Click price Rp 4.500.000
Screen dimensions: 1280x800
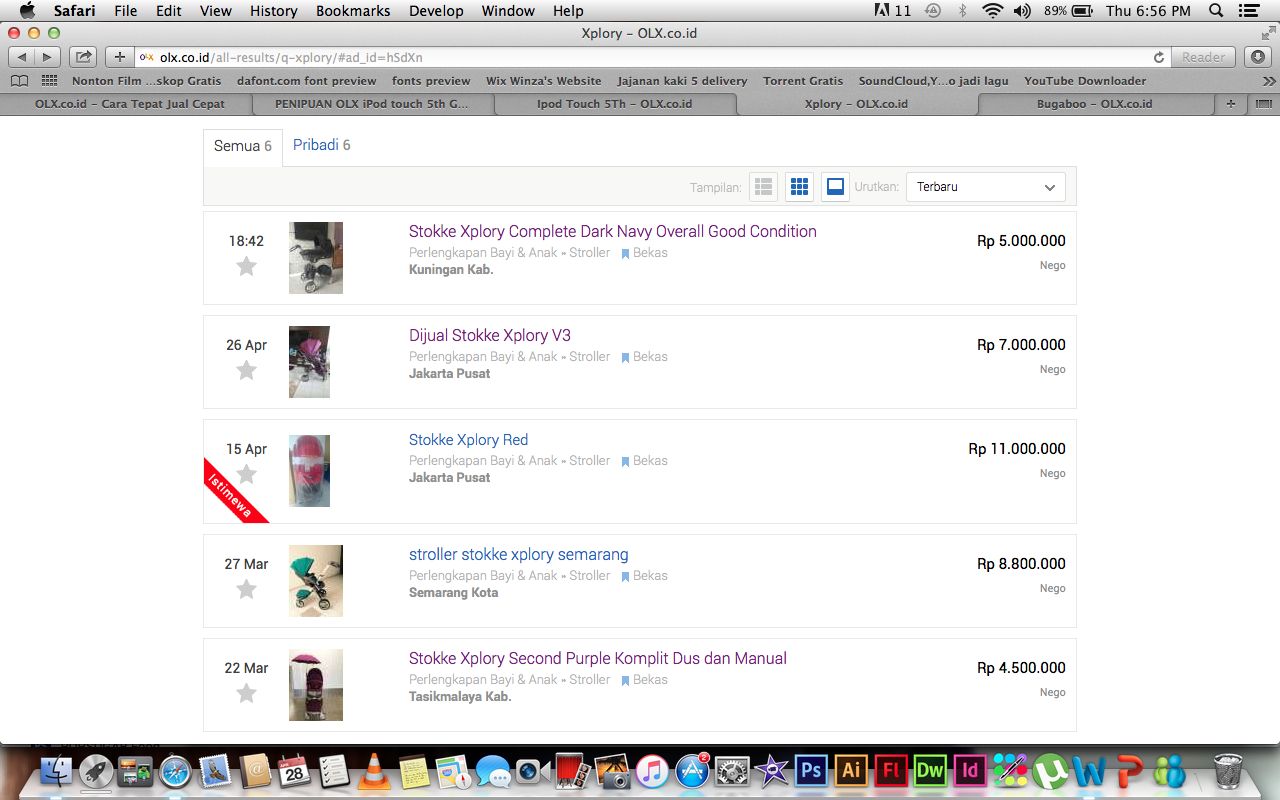[1021, 668]
